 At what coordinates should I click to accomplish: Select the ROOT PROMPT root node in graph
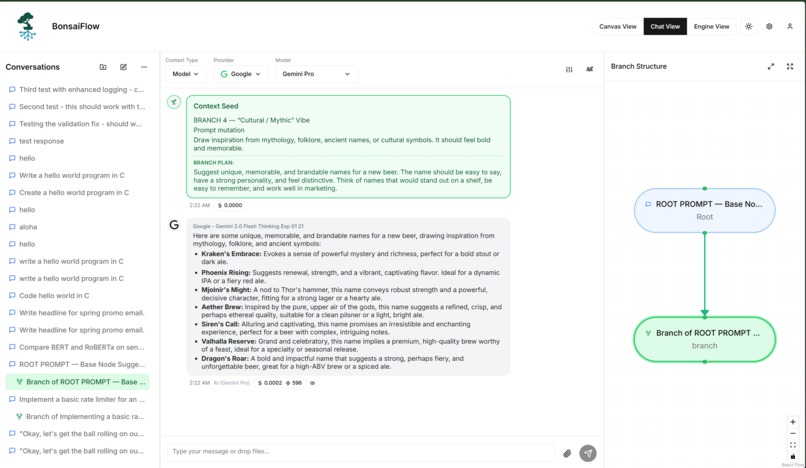704,210
